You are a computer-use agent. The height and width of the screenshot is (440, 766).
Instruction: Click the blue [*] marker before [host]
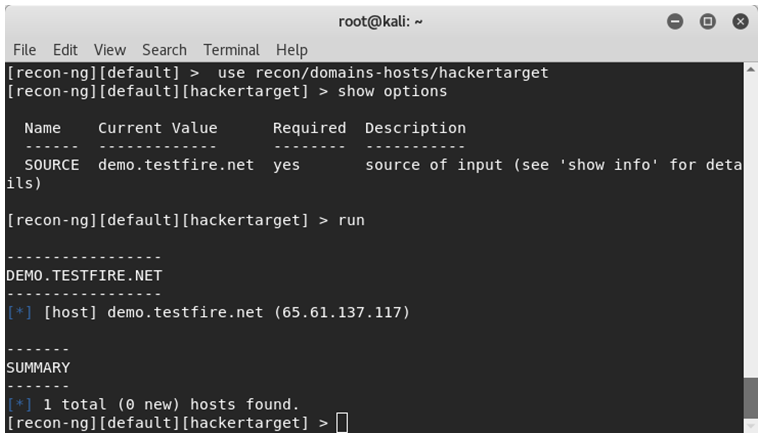[x=19, y=312]
